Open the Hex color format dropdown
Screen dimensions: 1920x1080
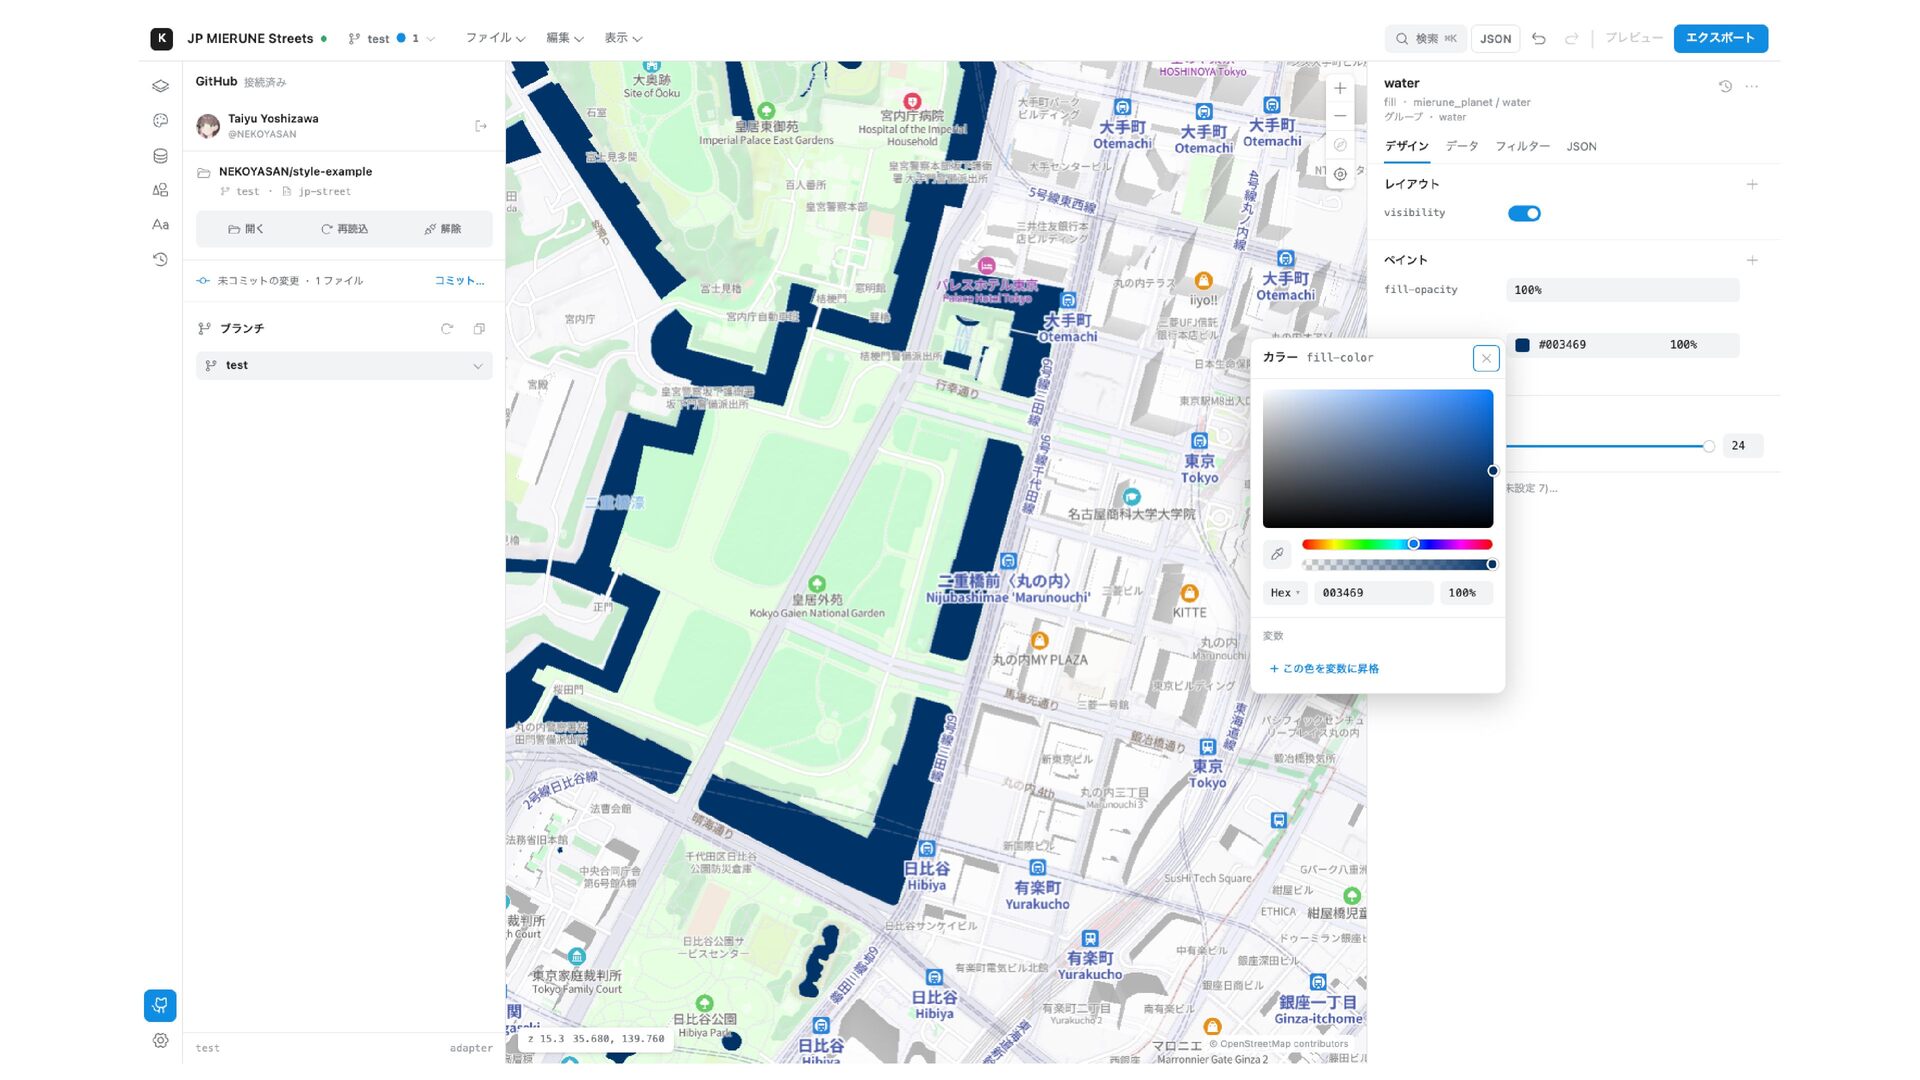[x=1285, y=593]
